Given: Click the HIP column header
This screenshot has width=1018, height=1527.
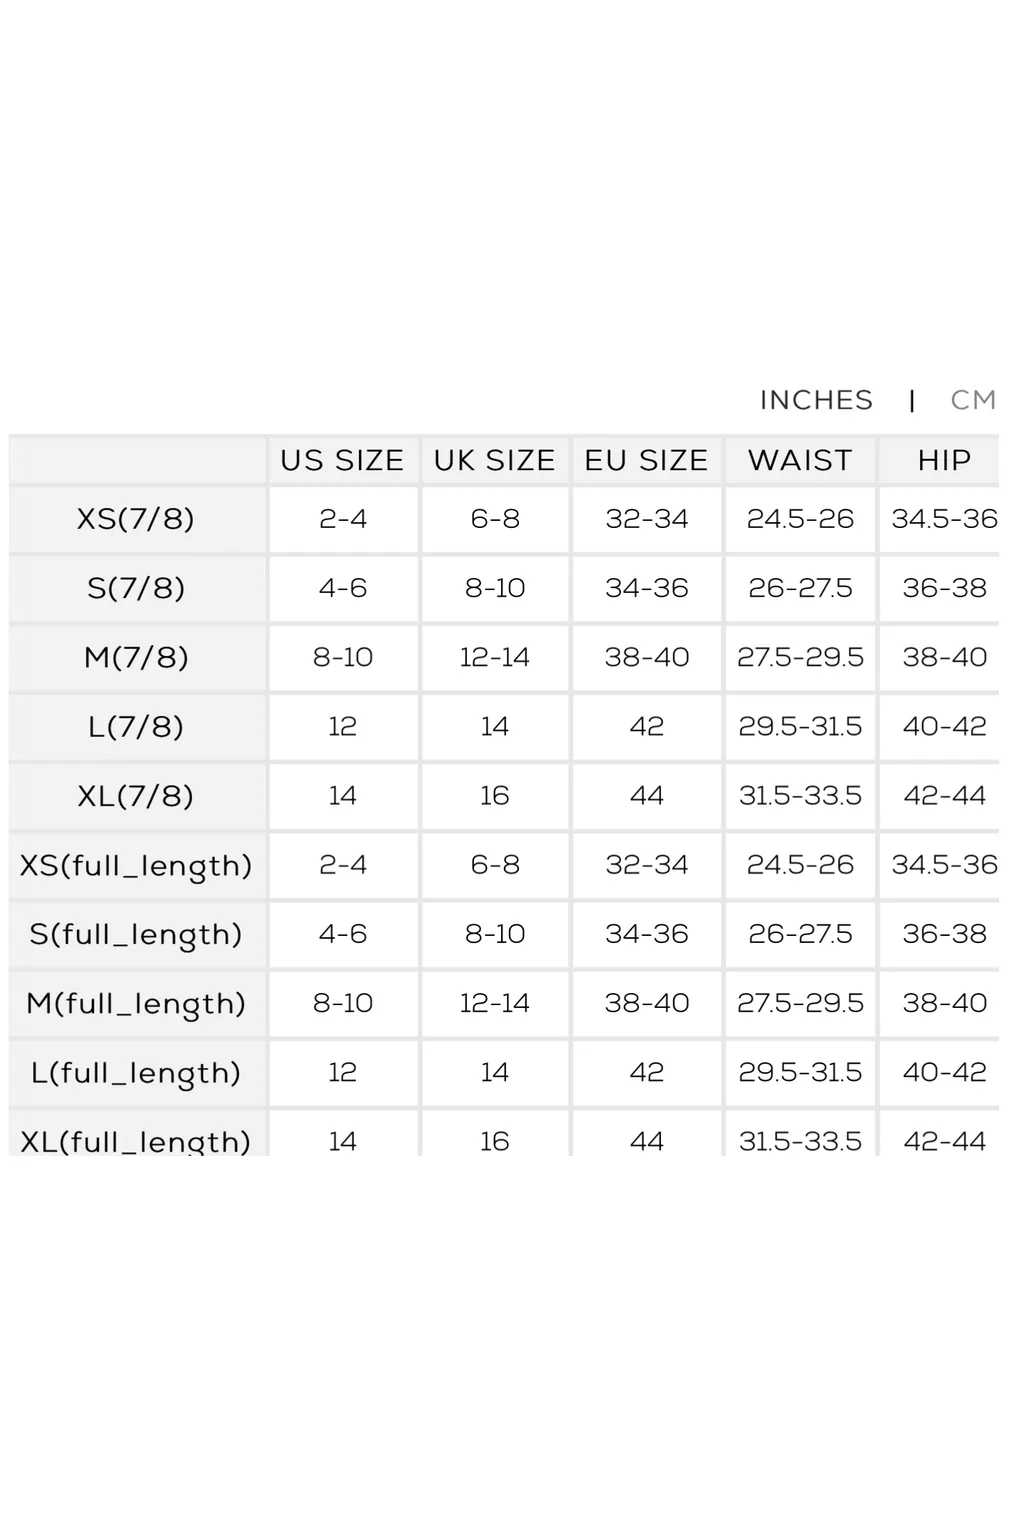Looking at the screenshot, I should [944, 460].
